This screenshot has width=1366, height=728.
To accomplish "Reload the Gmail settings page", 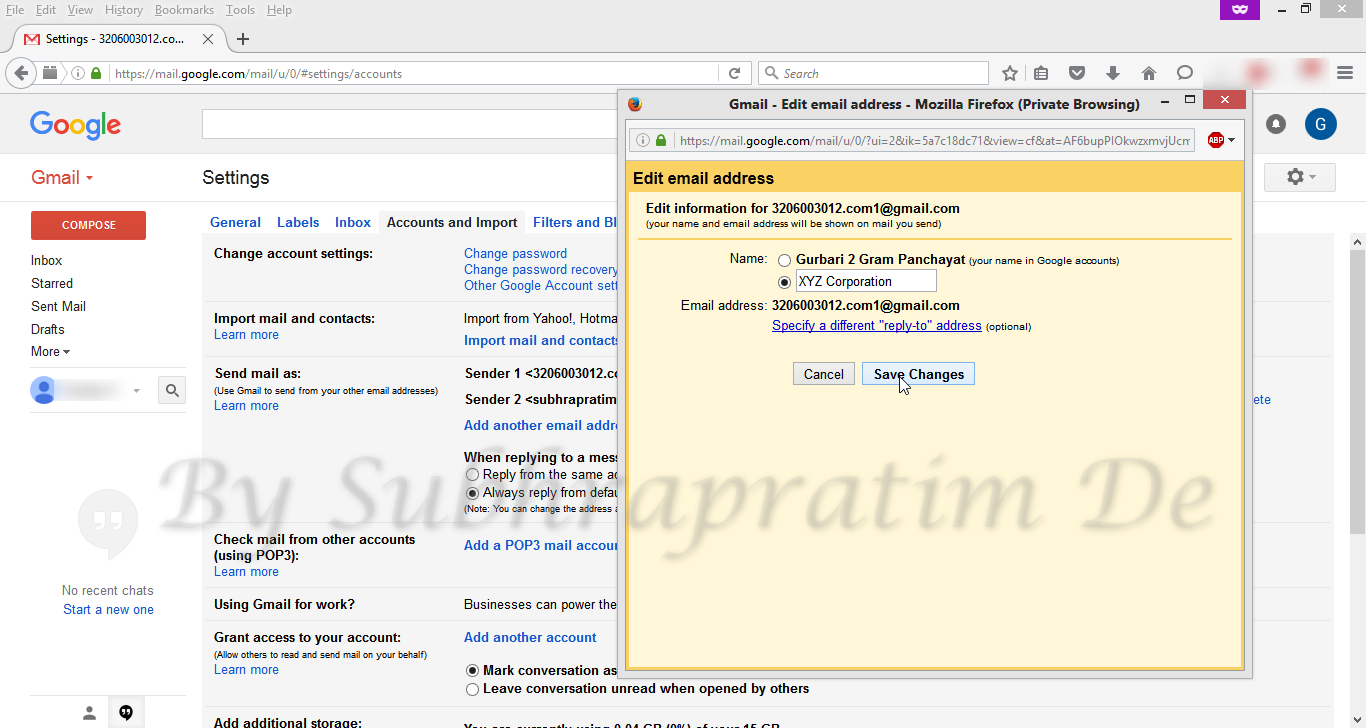I will click(x=734, y=73).
